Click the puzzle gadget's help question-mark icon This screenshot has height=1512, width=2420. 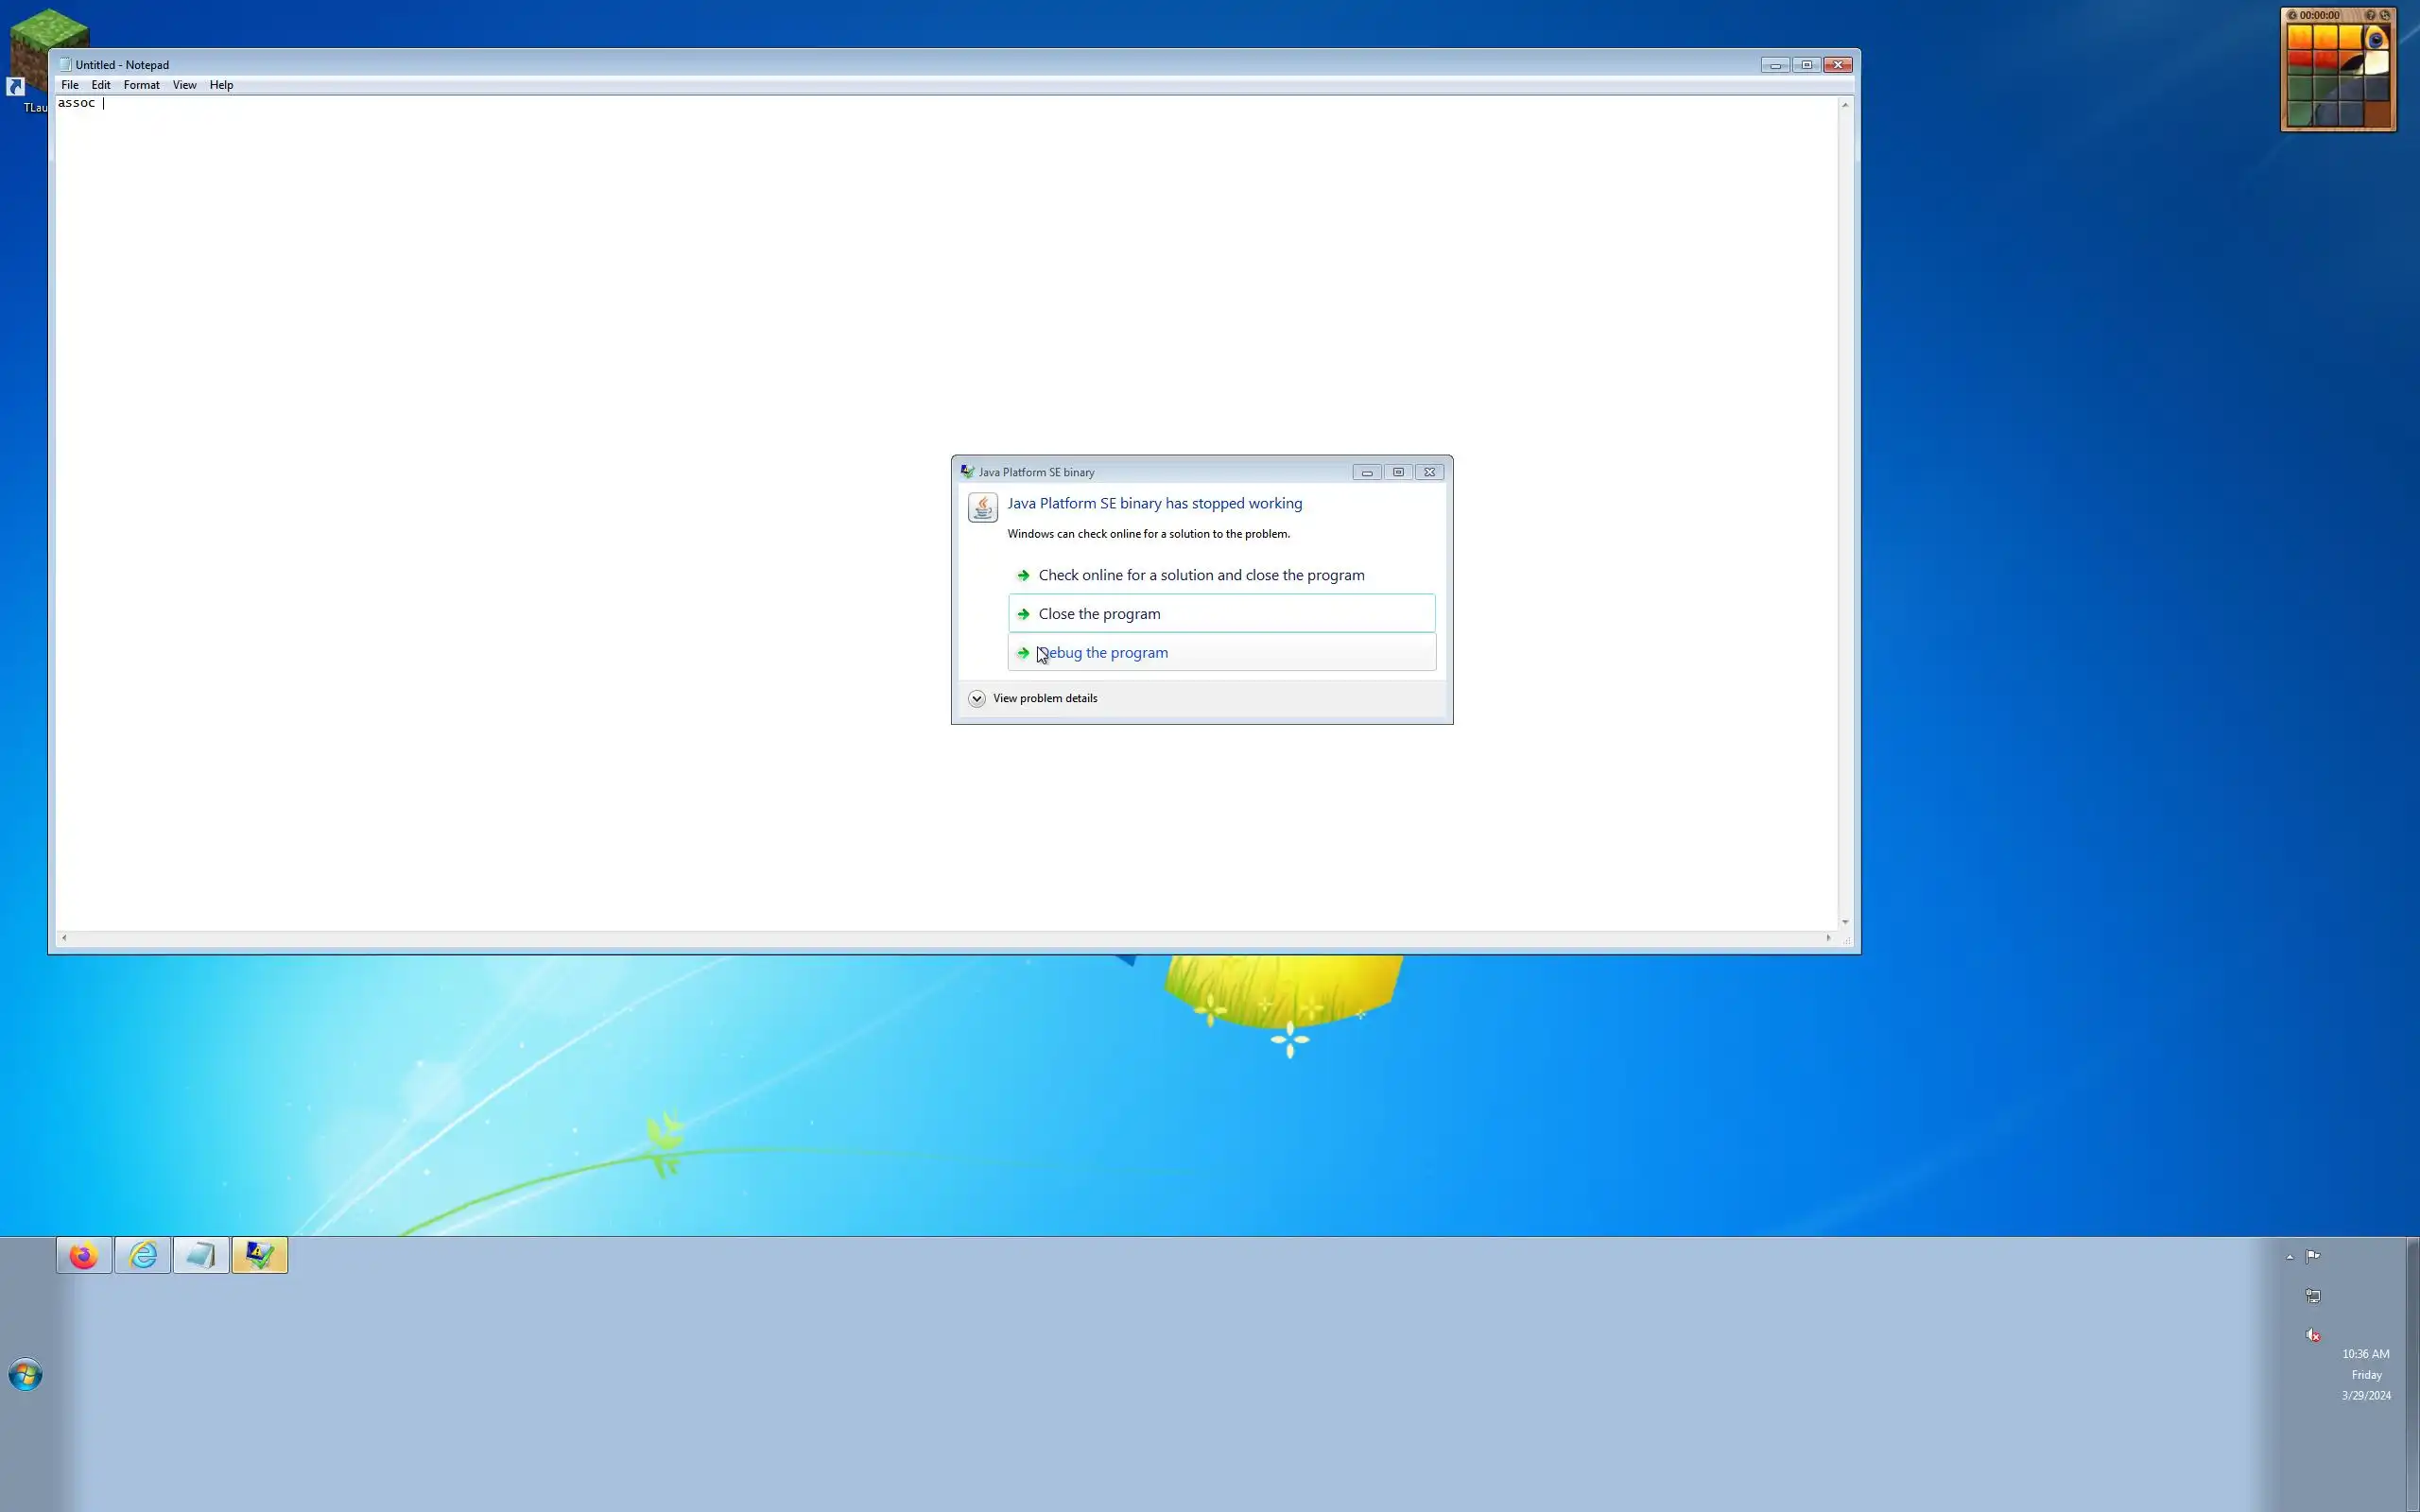[x=2370, y=15]
